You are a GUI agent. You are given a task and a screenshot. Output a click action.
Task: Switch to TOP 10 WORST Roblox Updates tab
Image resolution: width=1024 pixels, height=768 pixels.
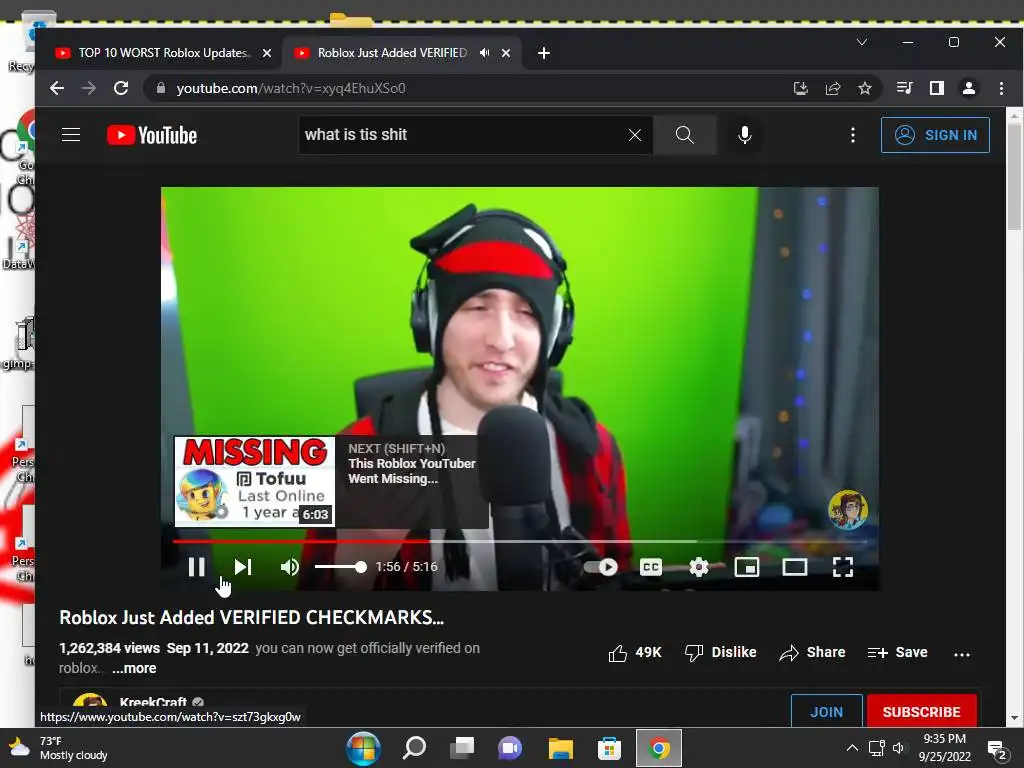(x=163, y=53)
